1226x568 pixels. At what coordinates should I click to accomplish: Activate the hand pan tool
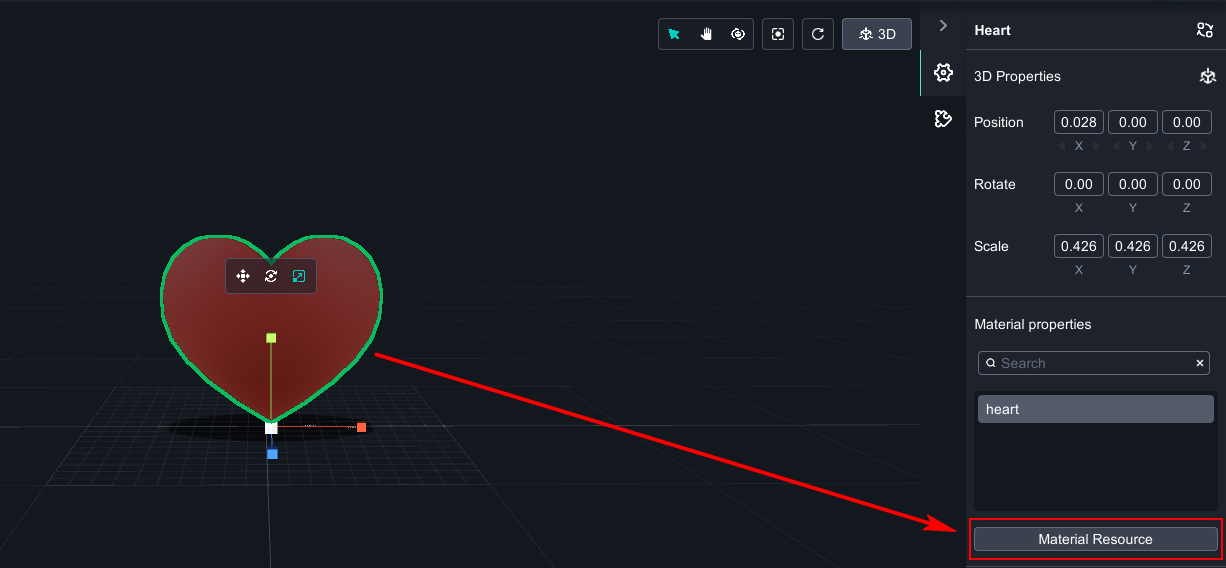(706, 34)
